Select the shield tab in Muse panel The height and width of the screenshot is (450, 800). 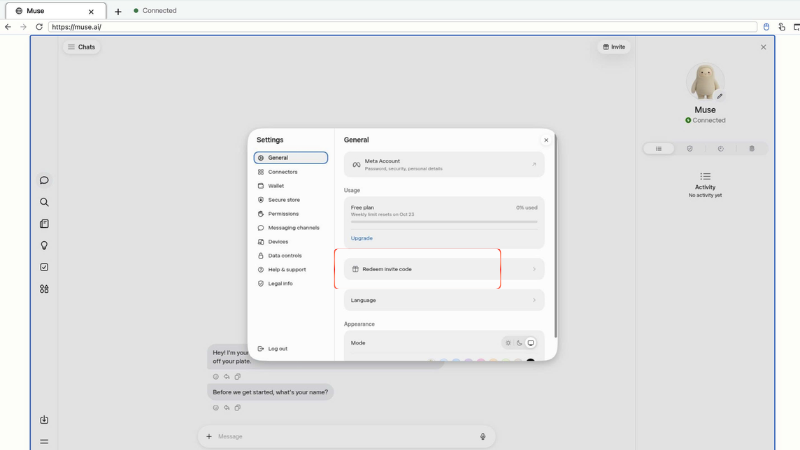coord(690,148)
